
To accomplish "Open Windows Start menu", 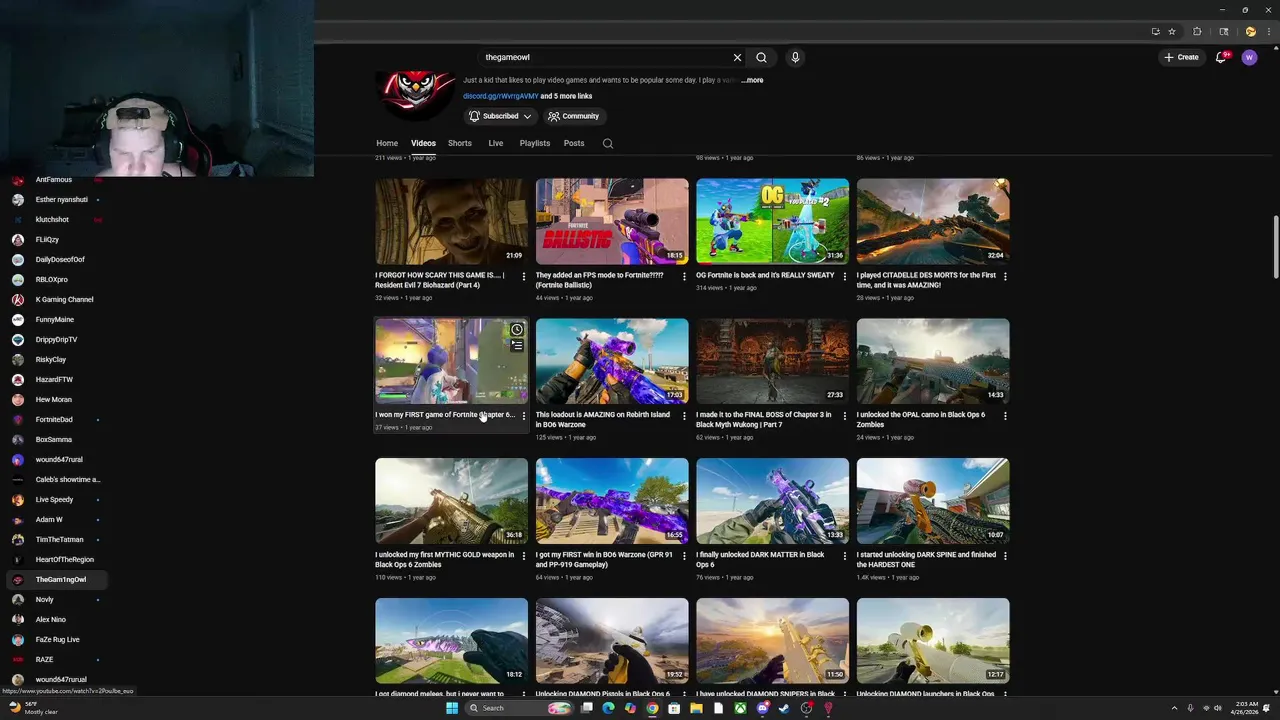I will tap(452, 708).
